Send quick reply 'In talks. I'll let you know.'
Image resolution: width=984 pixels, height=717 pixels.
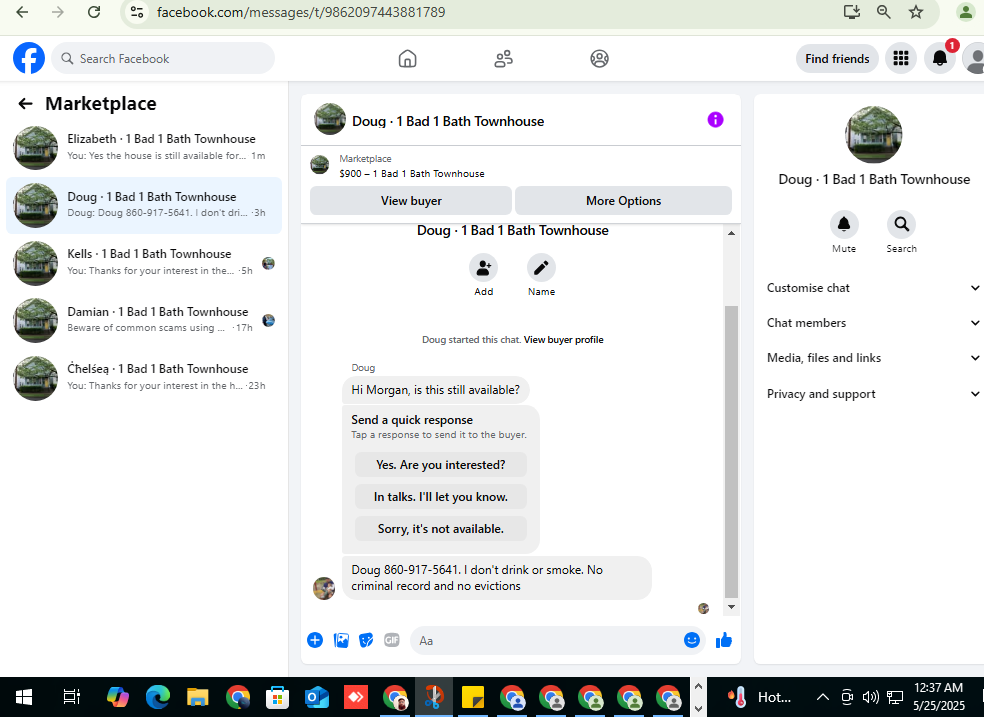point(441,497)
